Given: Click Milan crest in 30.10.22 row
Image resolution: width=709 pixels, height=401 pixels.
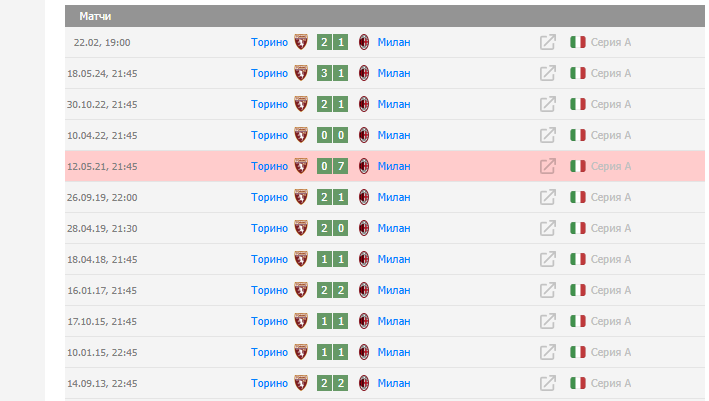Looking at the screenshot, I should point(365,104).
